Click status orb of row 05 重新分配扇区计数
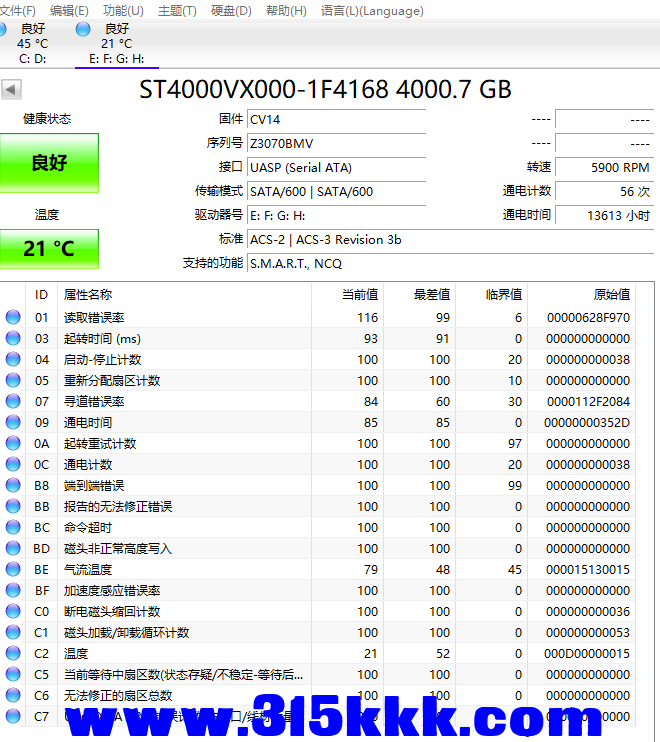 pos(13,380)
